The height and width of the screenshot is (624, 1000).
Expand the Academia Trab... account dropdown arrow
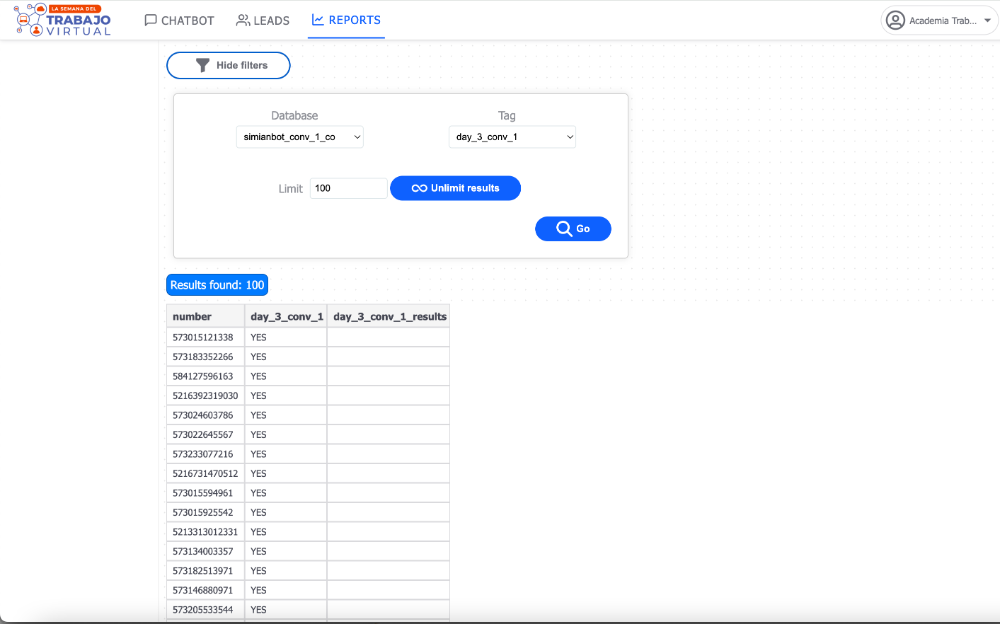[987, 20]
